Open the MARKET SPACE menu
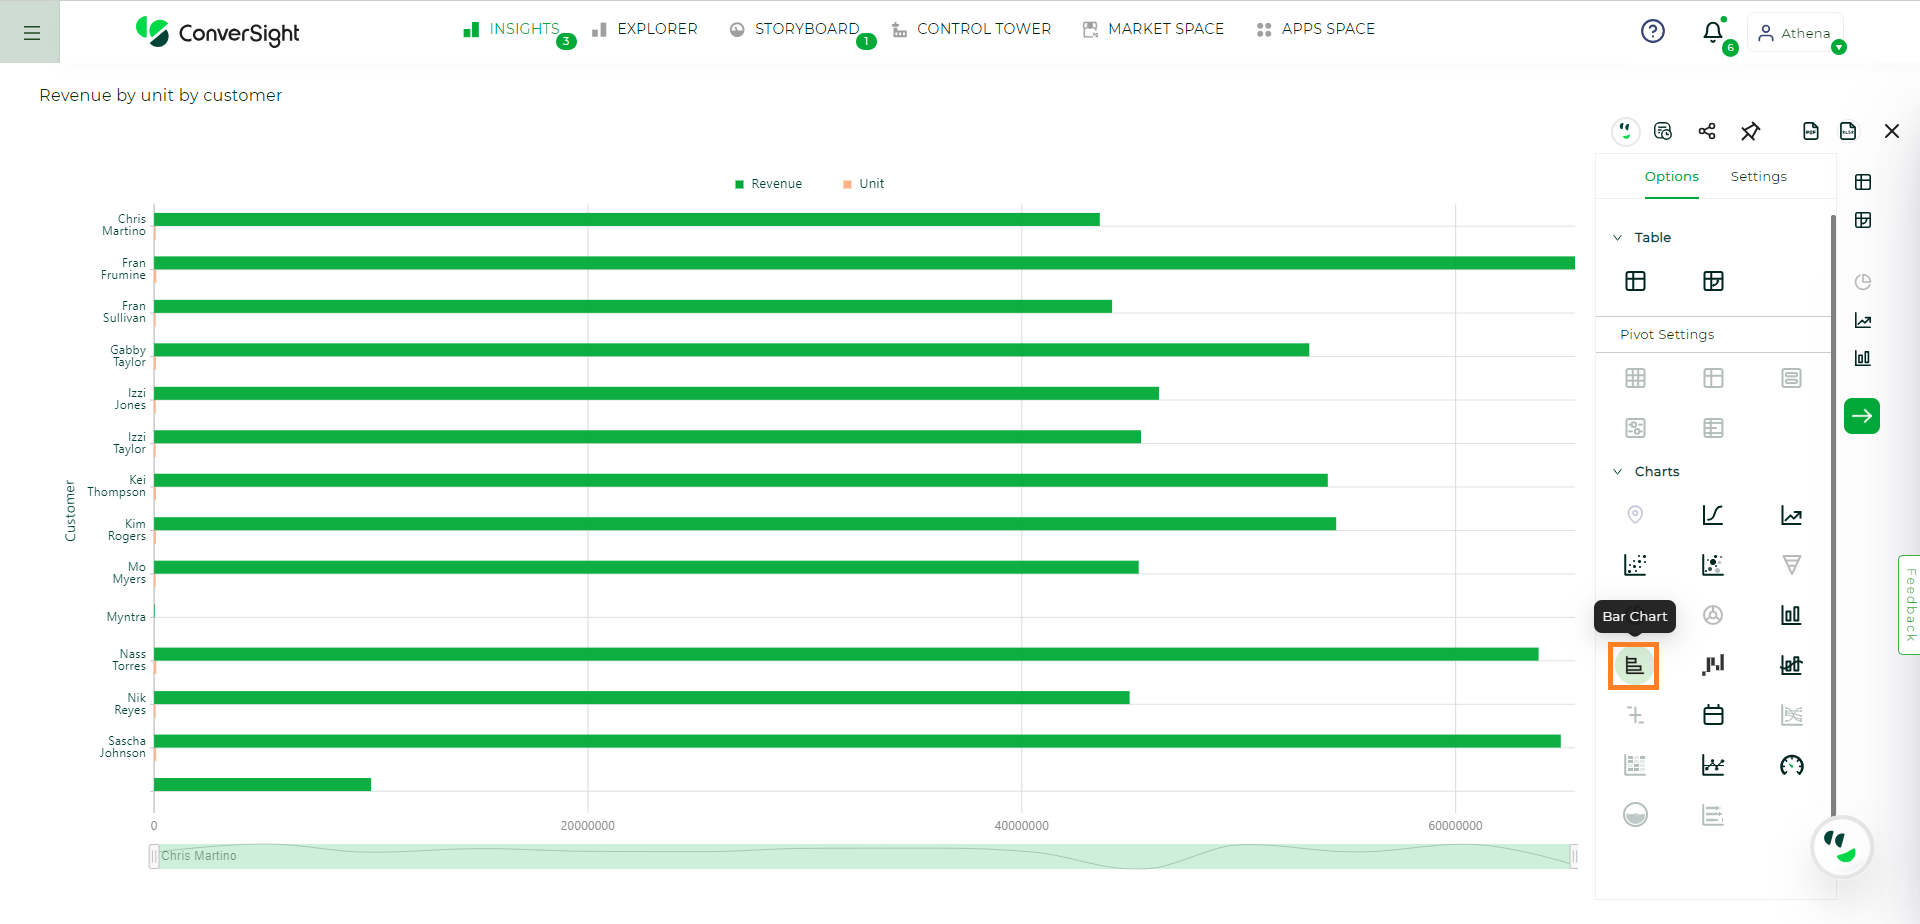 pyautogui.click(x=1153, y=29)
